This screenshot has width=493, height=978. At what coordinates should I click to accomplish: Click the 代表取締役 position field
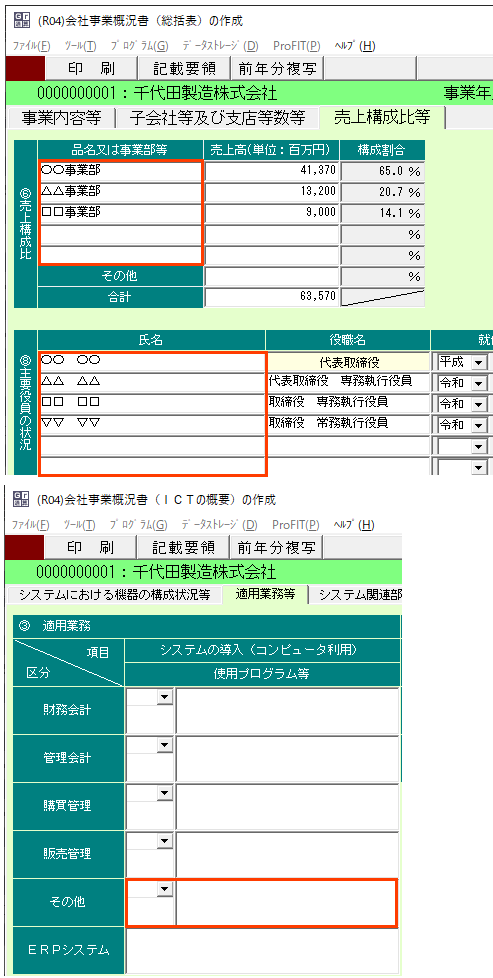click(348, 362)
